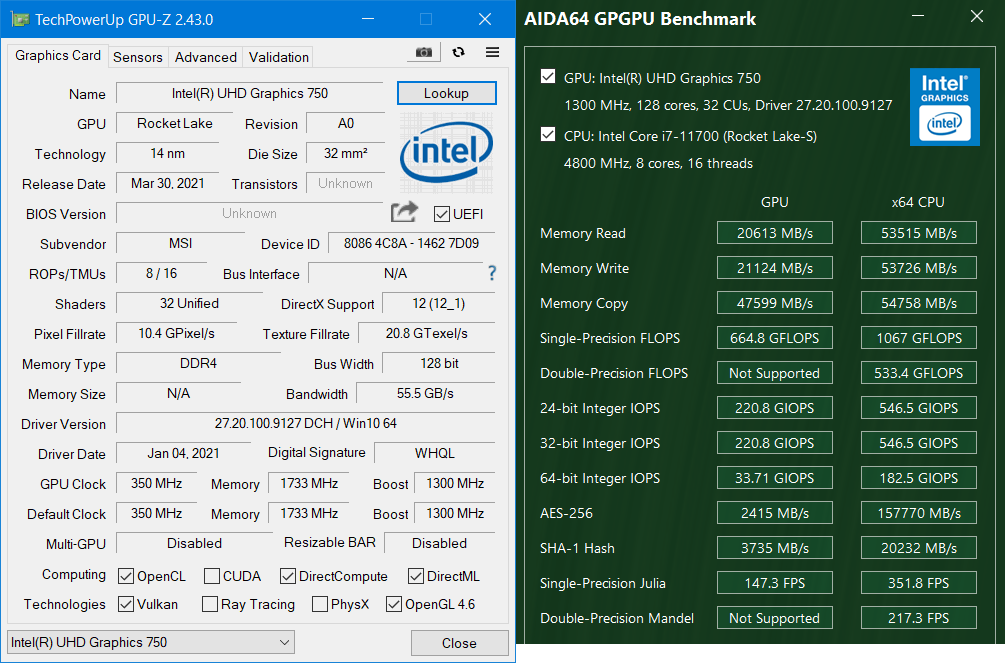The width and height of the screenshot is (1005, 664).
Task: Click the GPU-Z title bar app icon
Action: (21, 19)
